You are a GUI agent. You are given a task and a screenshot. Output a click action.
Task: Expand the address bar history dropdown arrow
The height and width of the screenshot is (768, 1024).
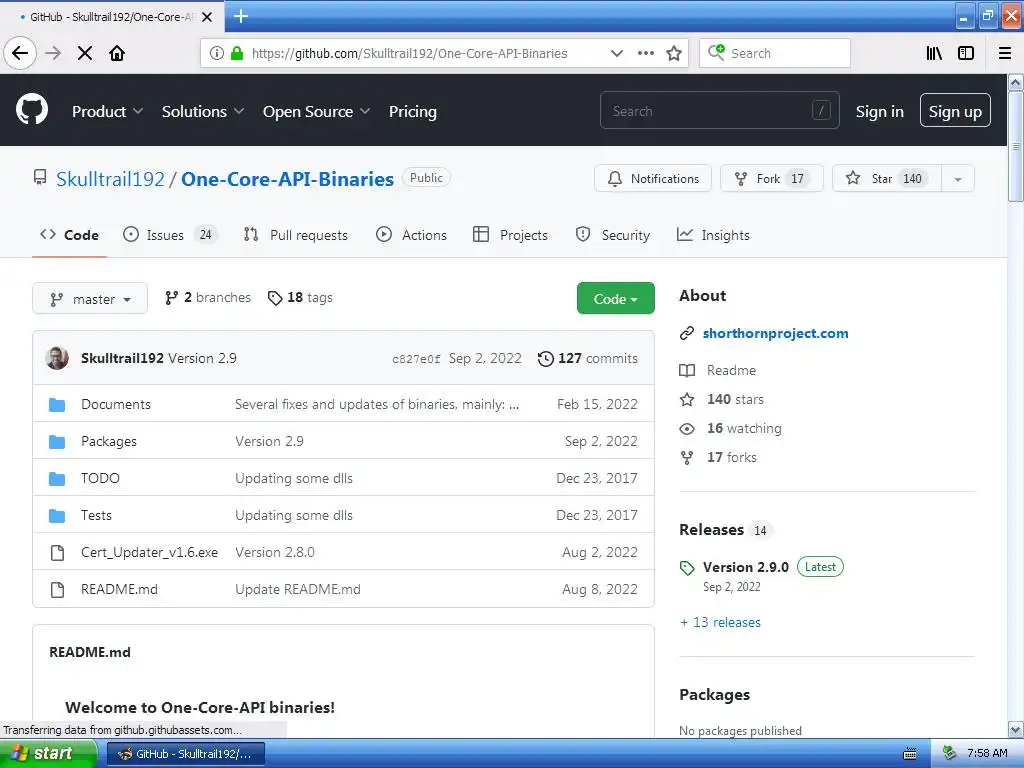616,54
